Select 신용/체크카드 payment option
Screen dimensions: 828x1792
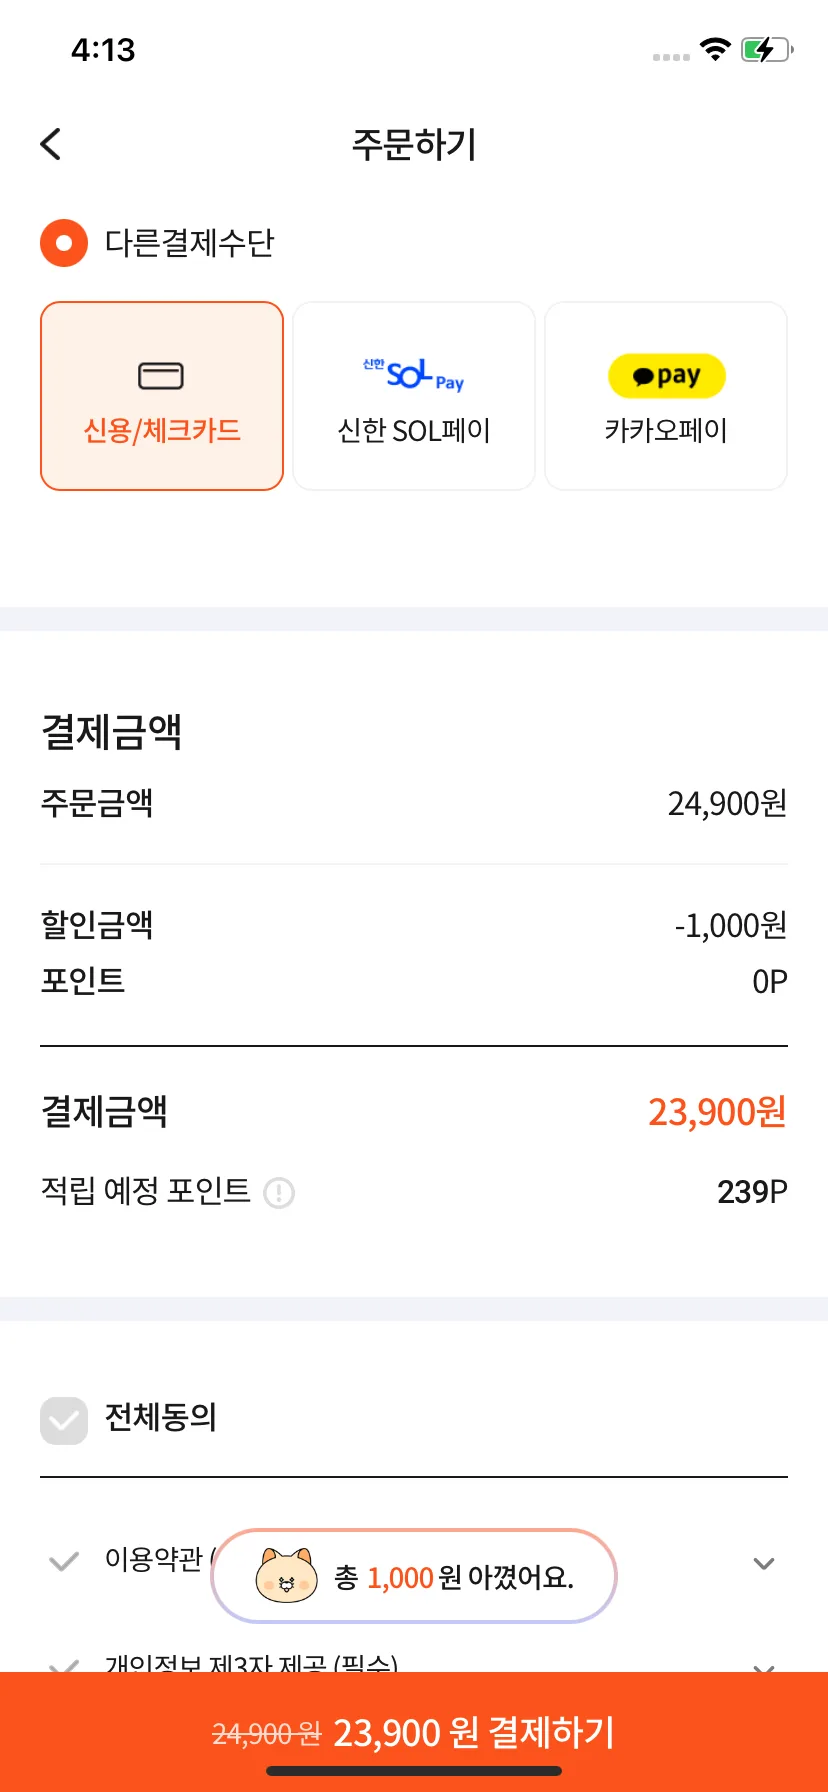(162, 396)
